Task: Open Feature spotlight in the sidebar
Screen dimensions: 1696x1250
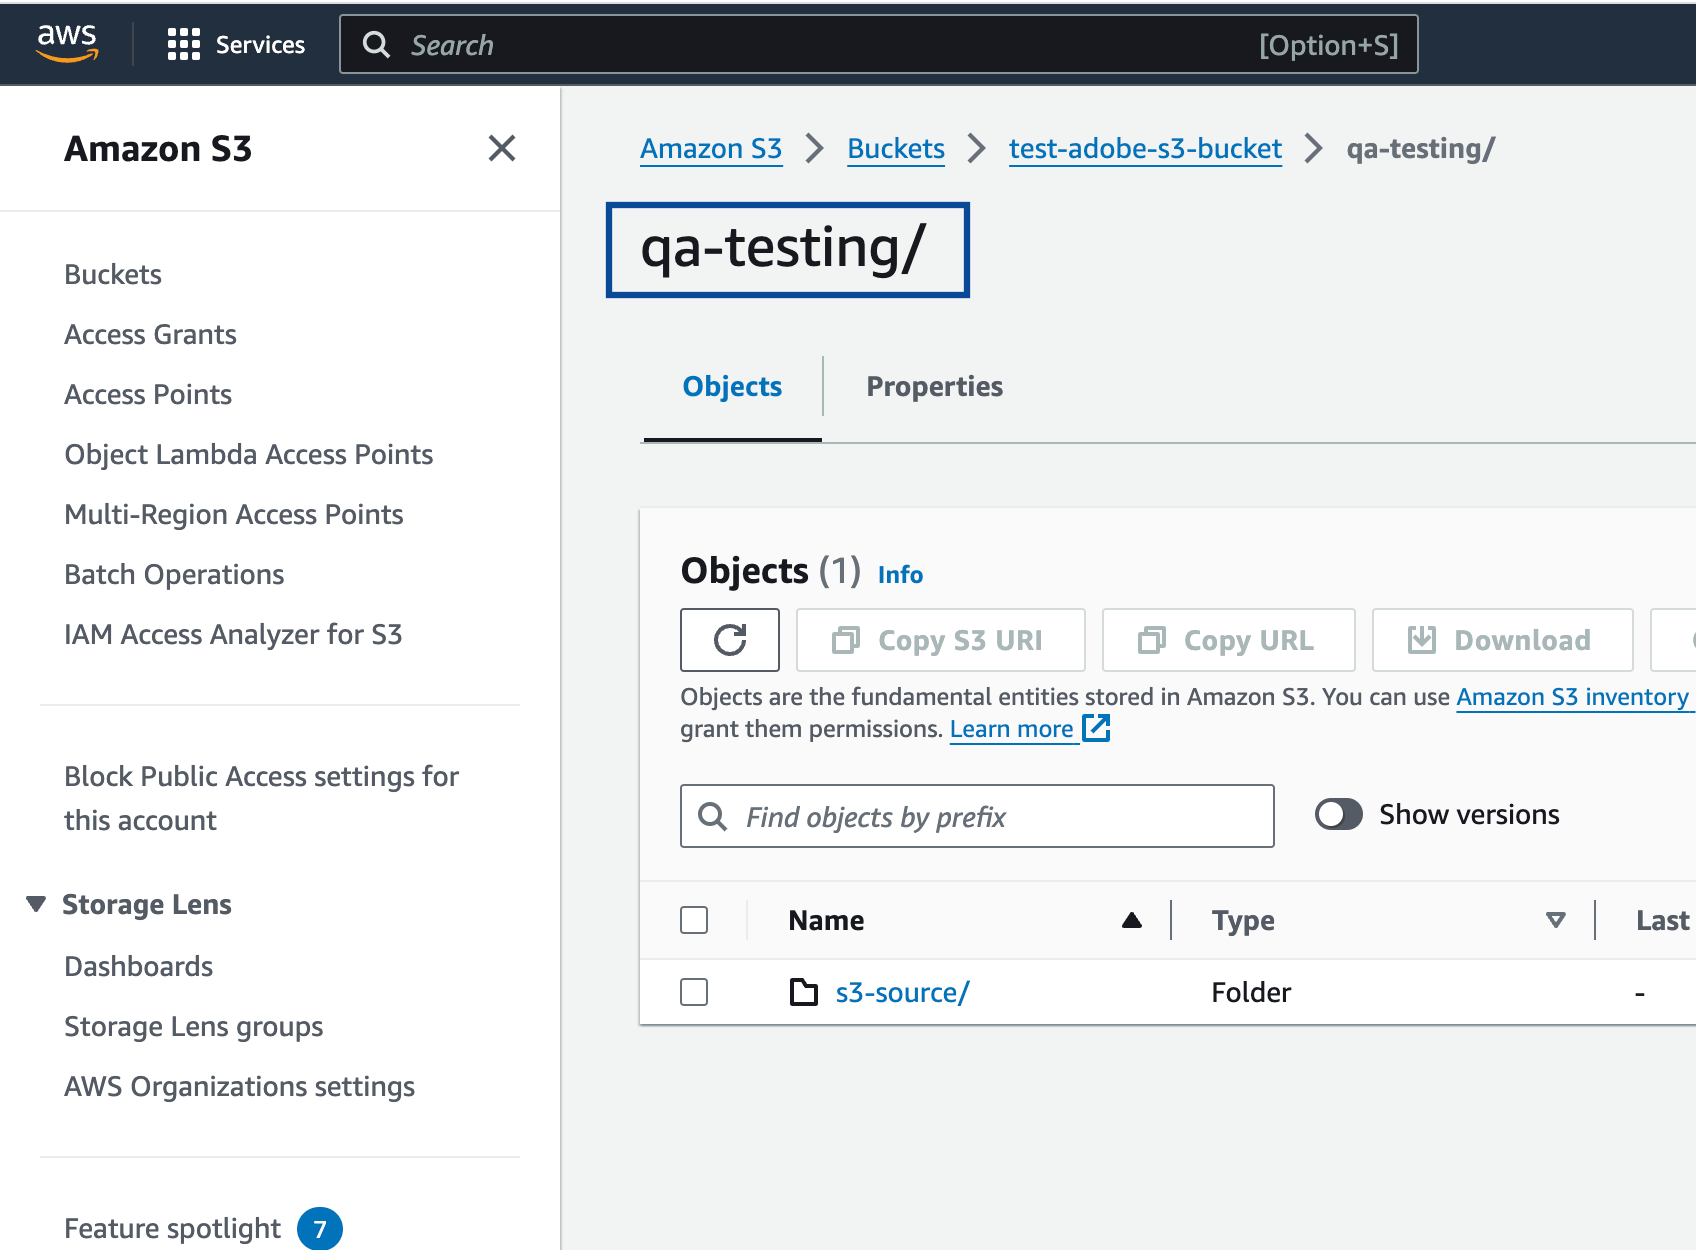Action: coord(173,1229)
